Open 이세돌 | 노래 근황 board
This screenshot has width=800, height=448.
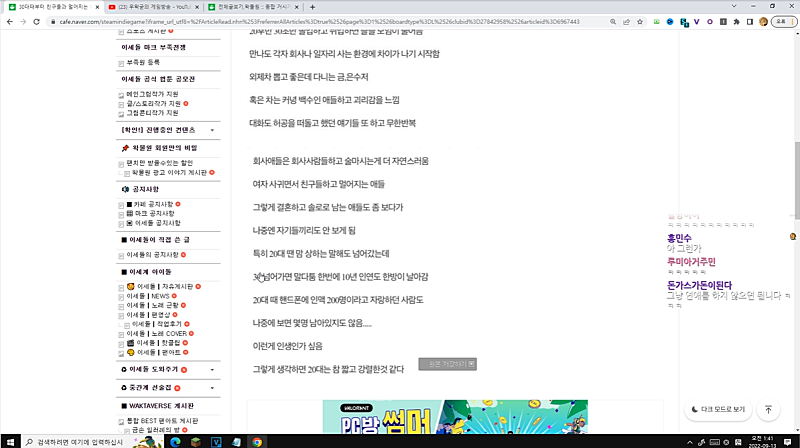pyautogui.click(x=153, y=305)
